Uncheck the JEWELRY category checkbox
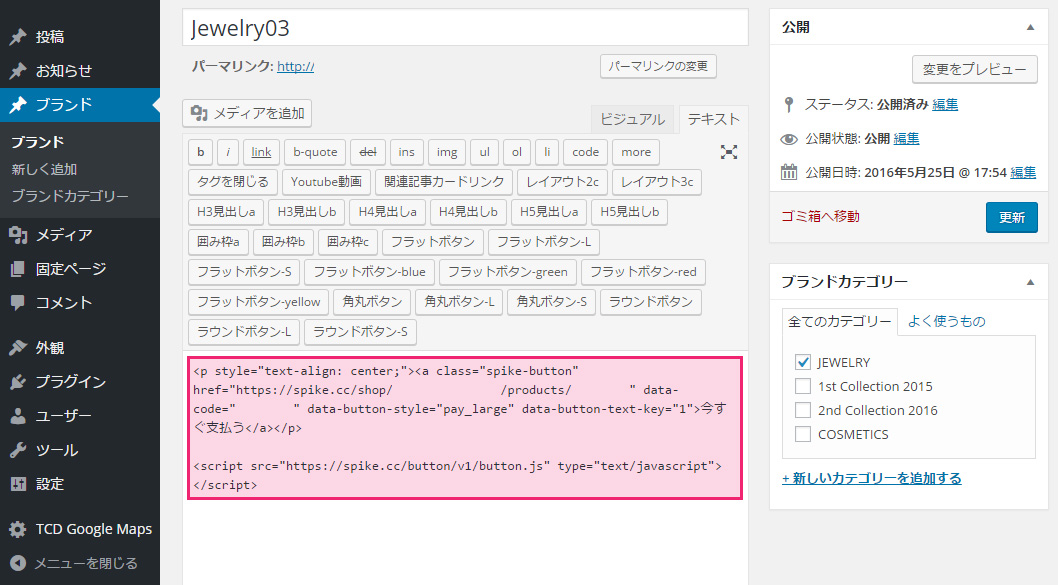 (x=802, y=362)
